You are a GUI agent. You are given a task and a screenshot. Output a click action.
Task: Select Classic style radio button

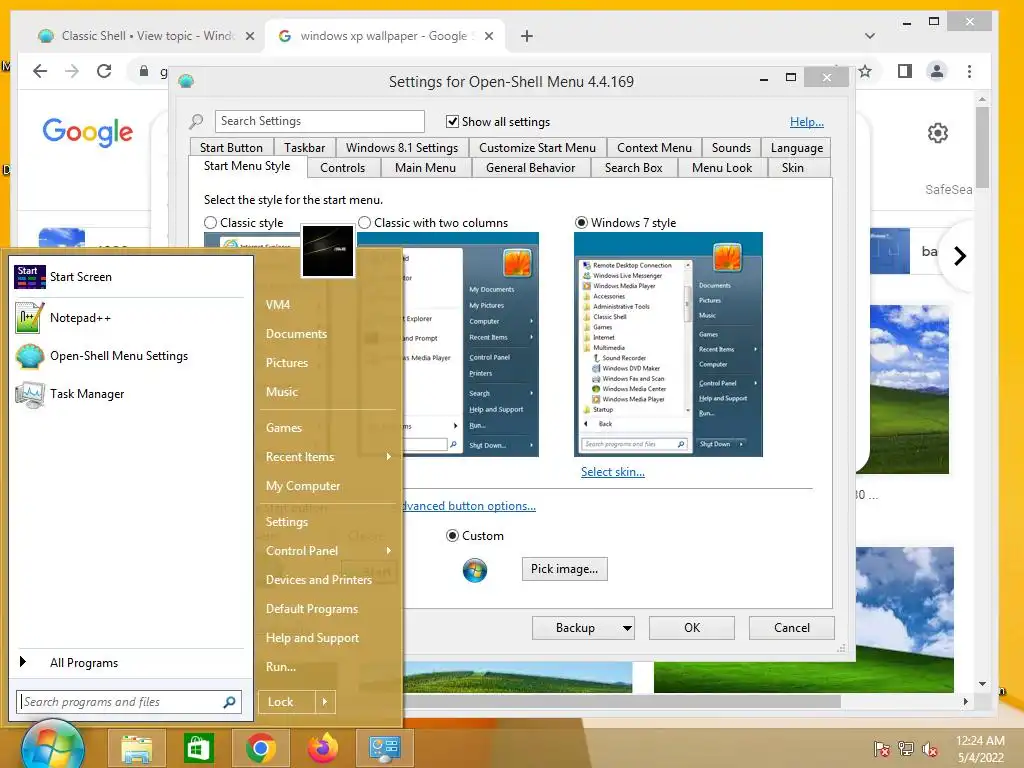(210, 223)
